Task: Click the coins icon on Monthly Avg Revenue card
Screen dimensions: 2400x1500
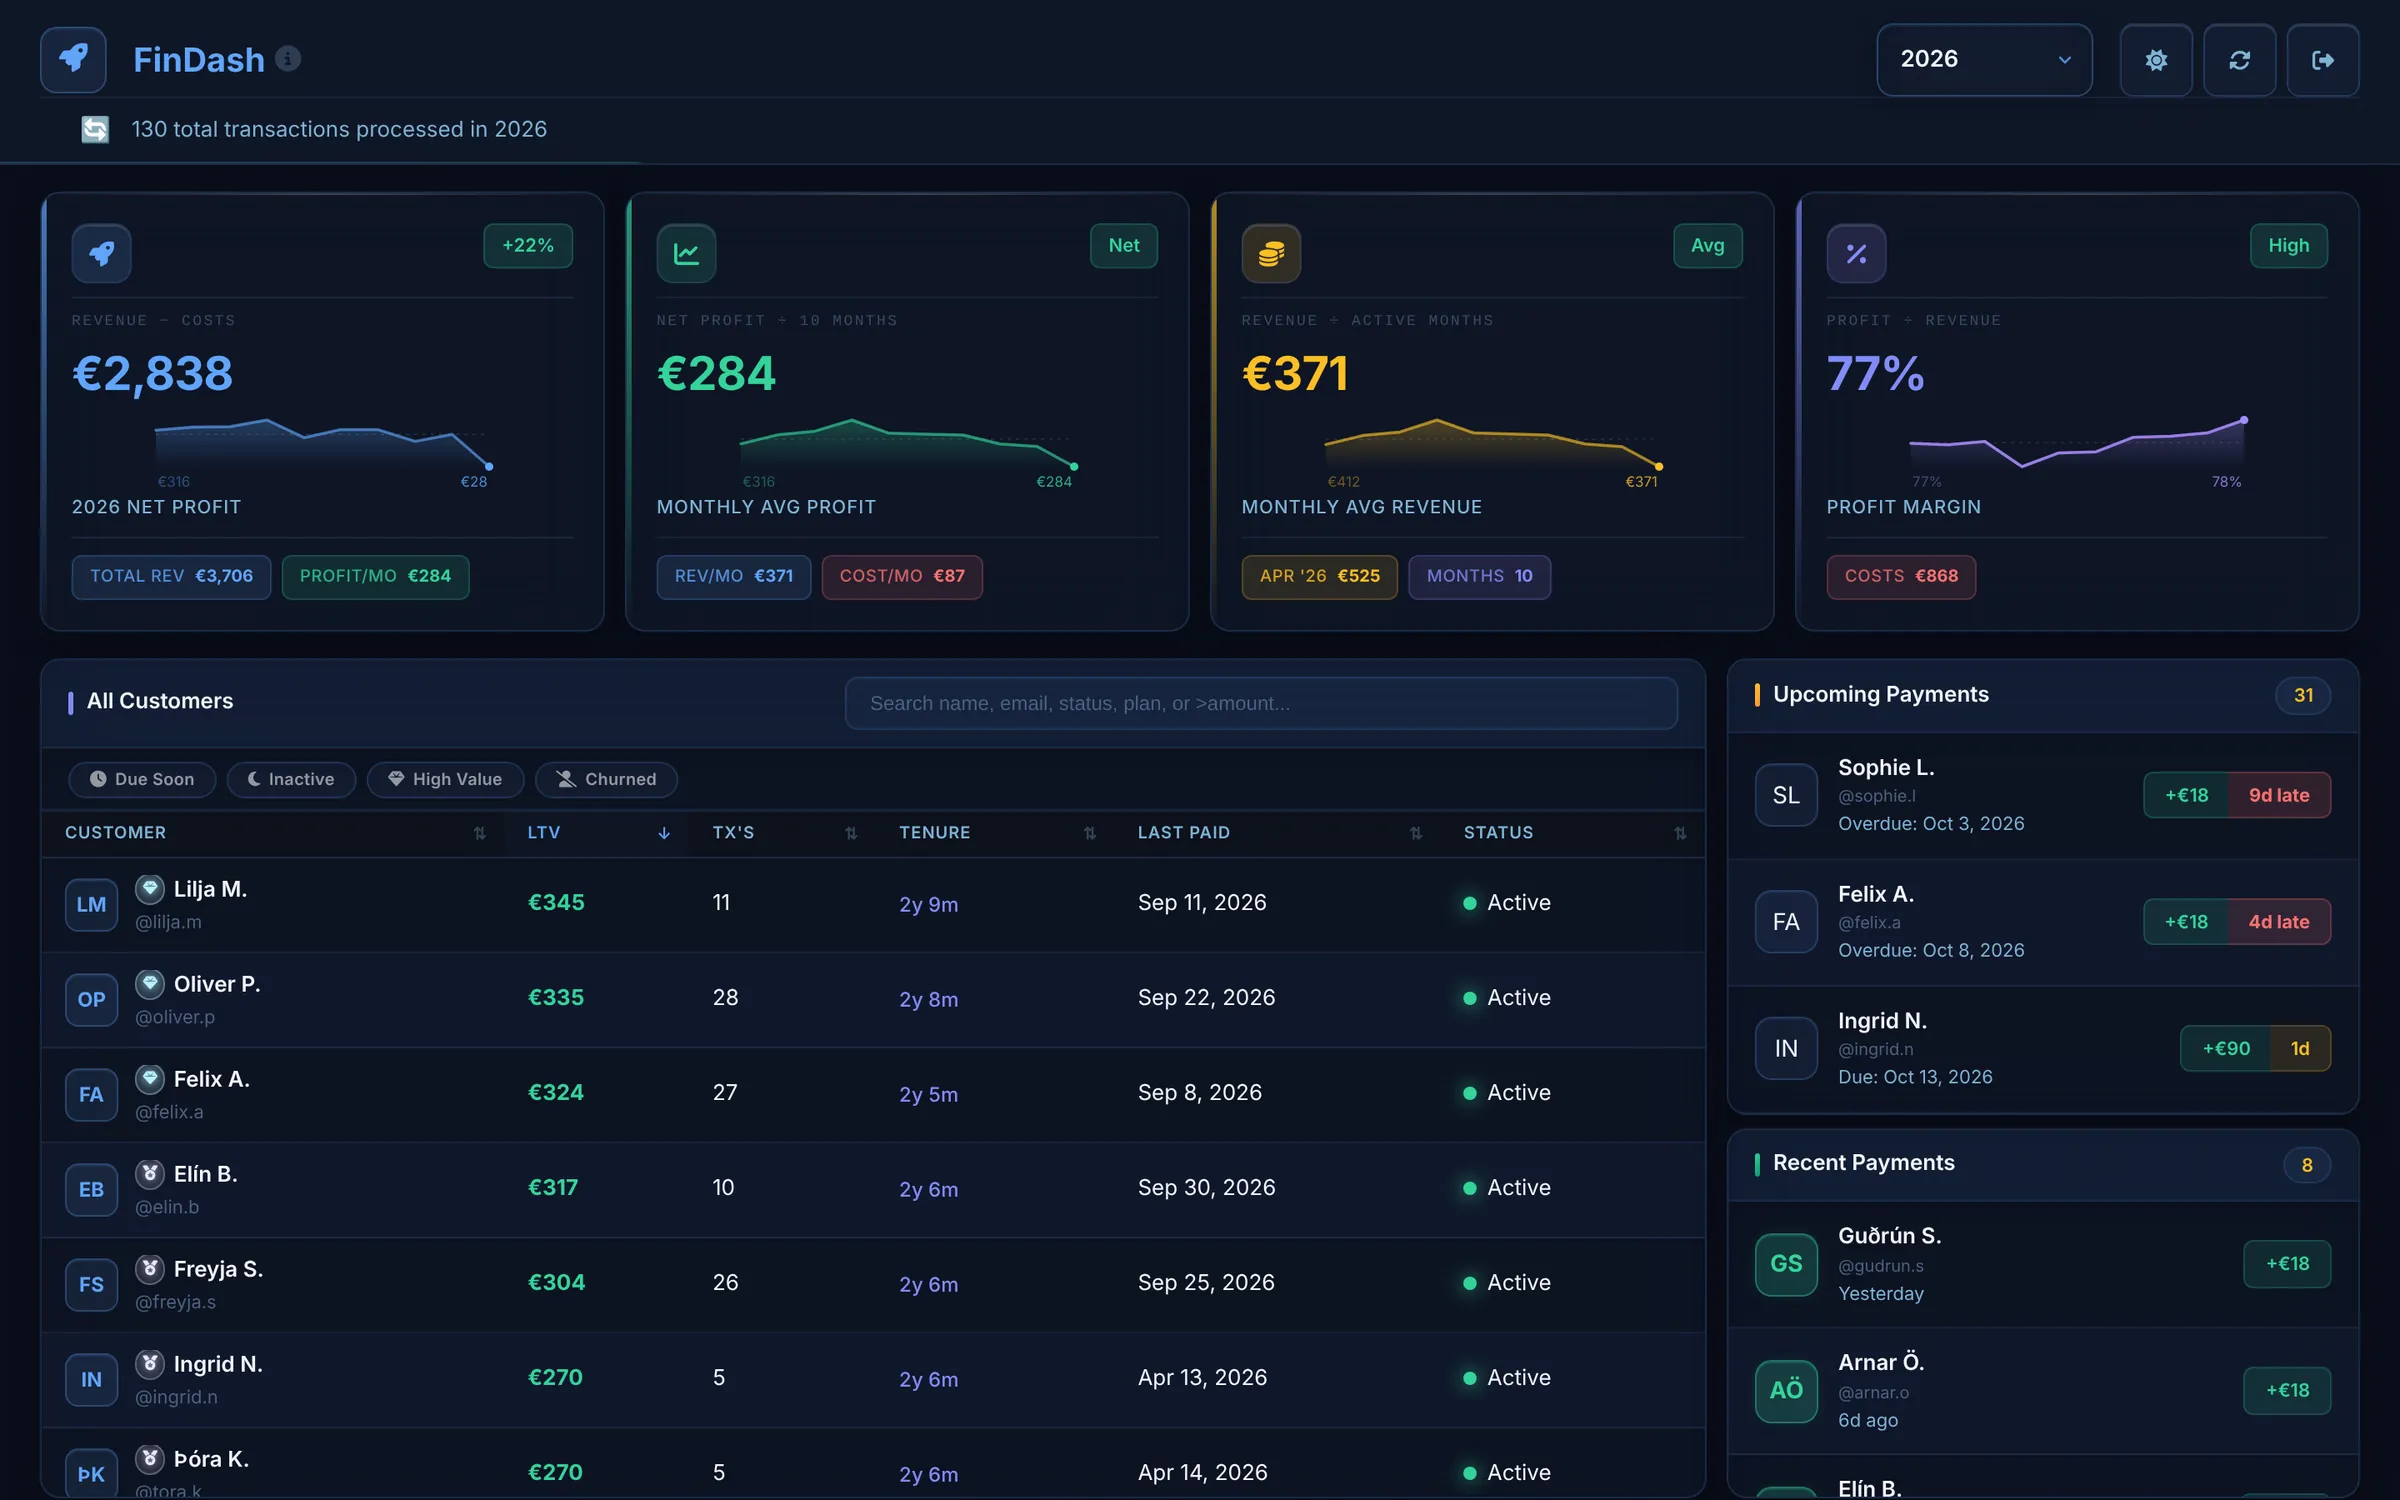Action: coord(1271,253)
